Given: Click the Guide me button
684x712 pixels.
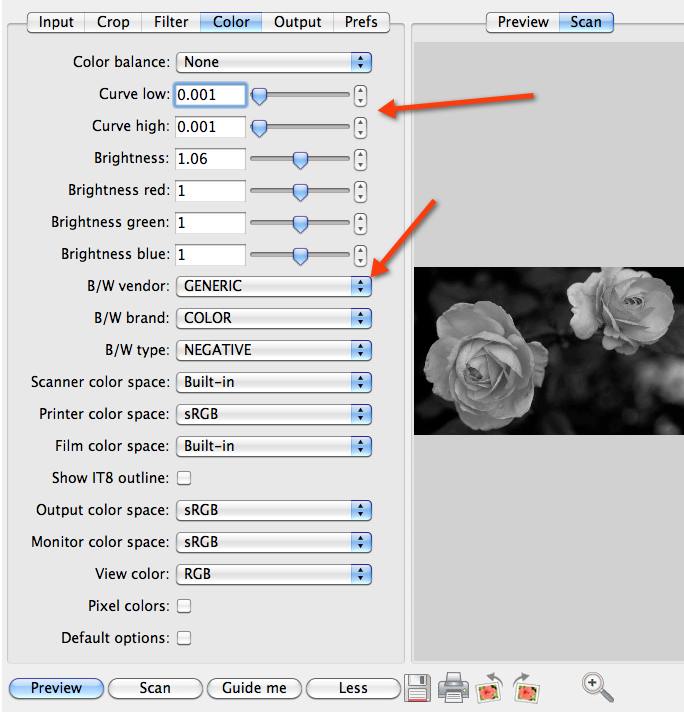Looking at the screenshot, I should [x=254, y=688].
